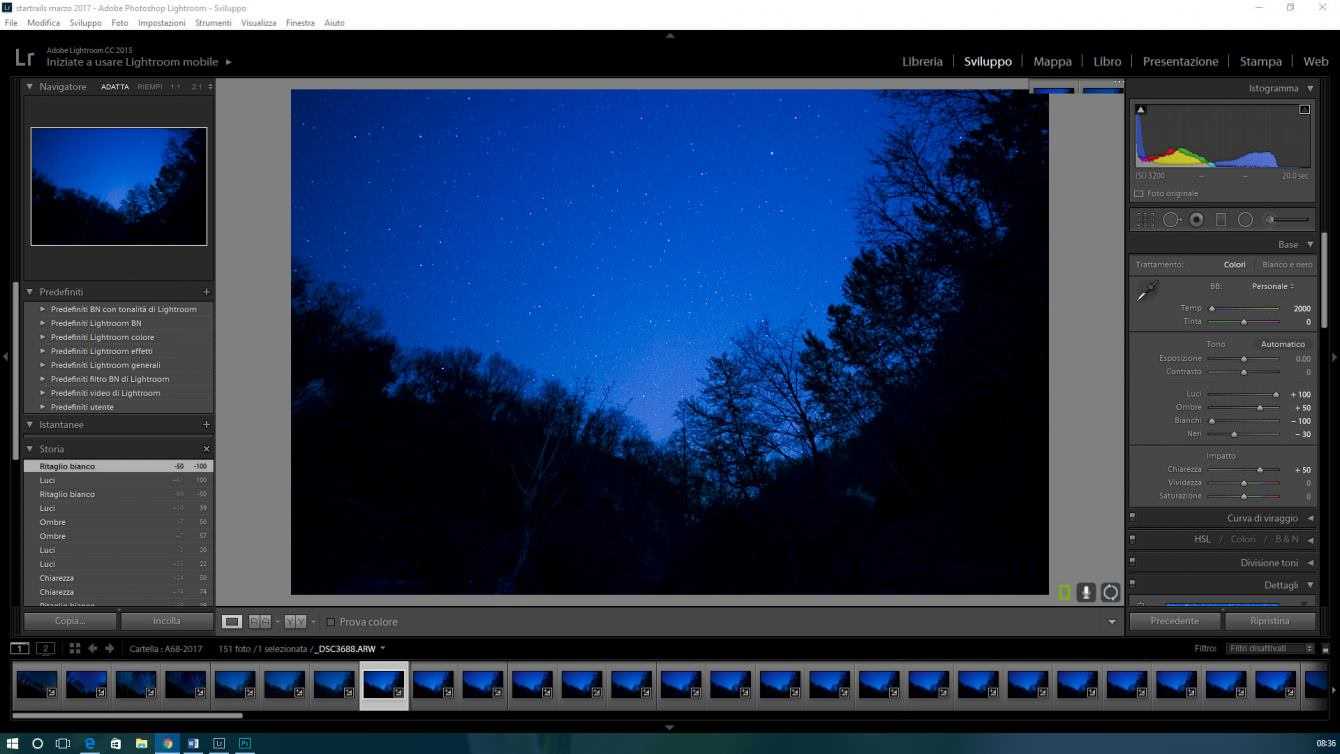1340x754 pixels.
Task: Click the Y|Y before/after layout button
Action: coord(295,622)
